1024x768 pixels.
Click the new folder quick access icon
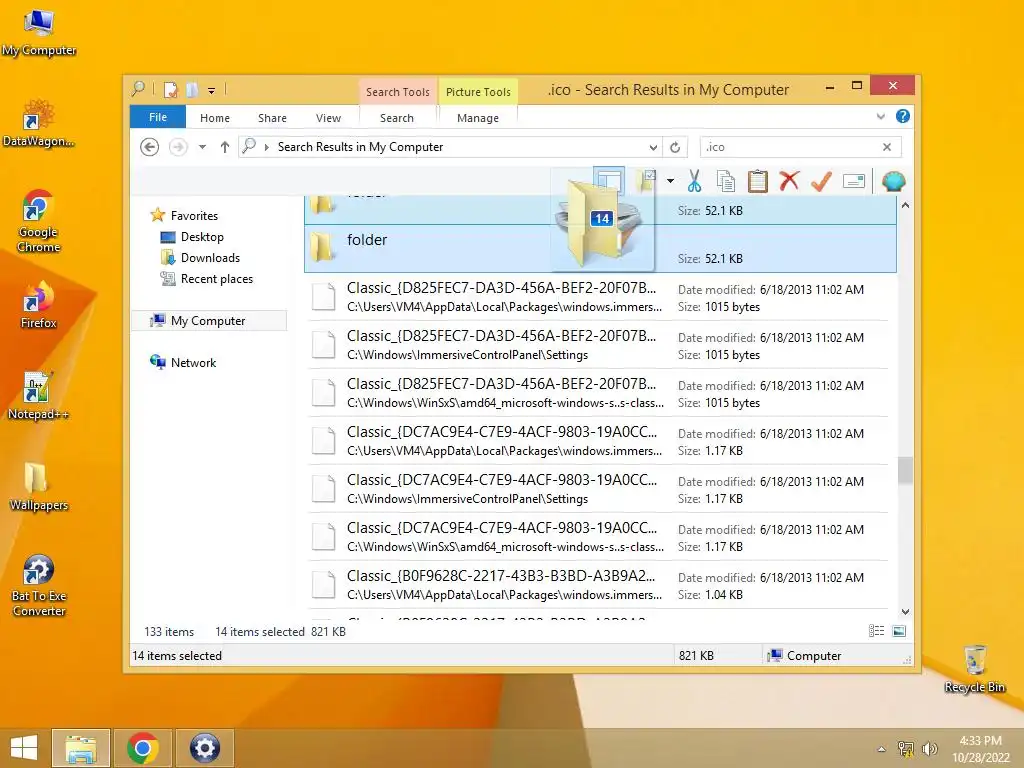click(x=192, y=89)
